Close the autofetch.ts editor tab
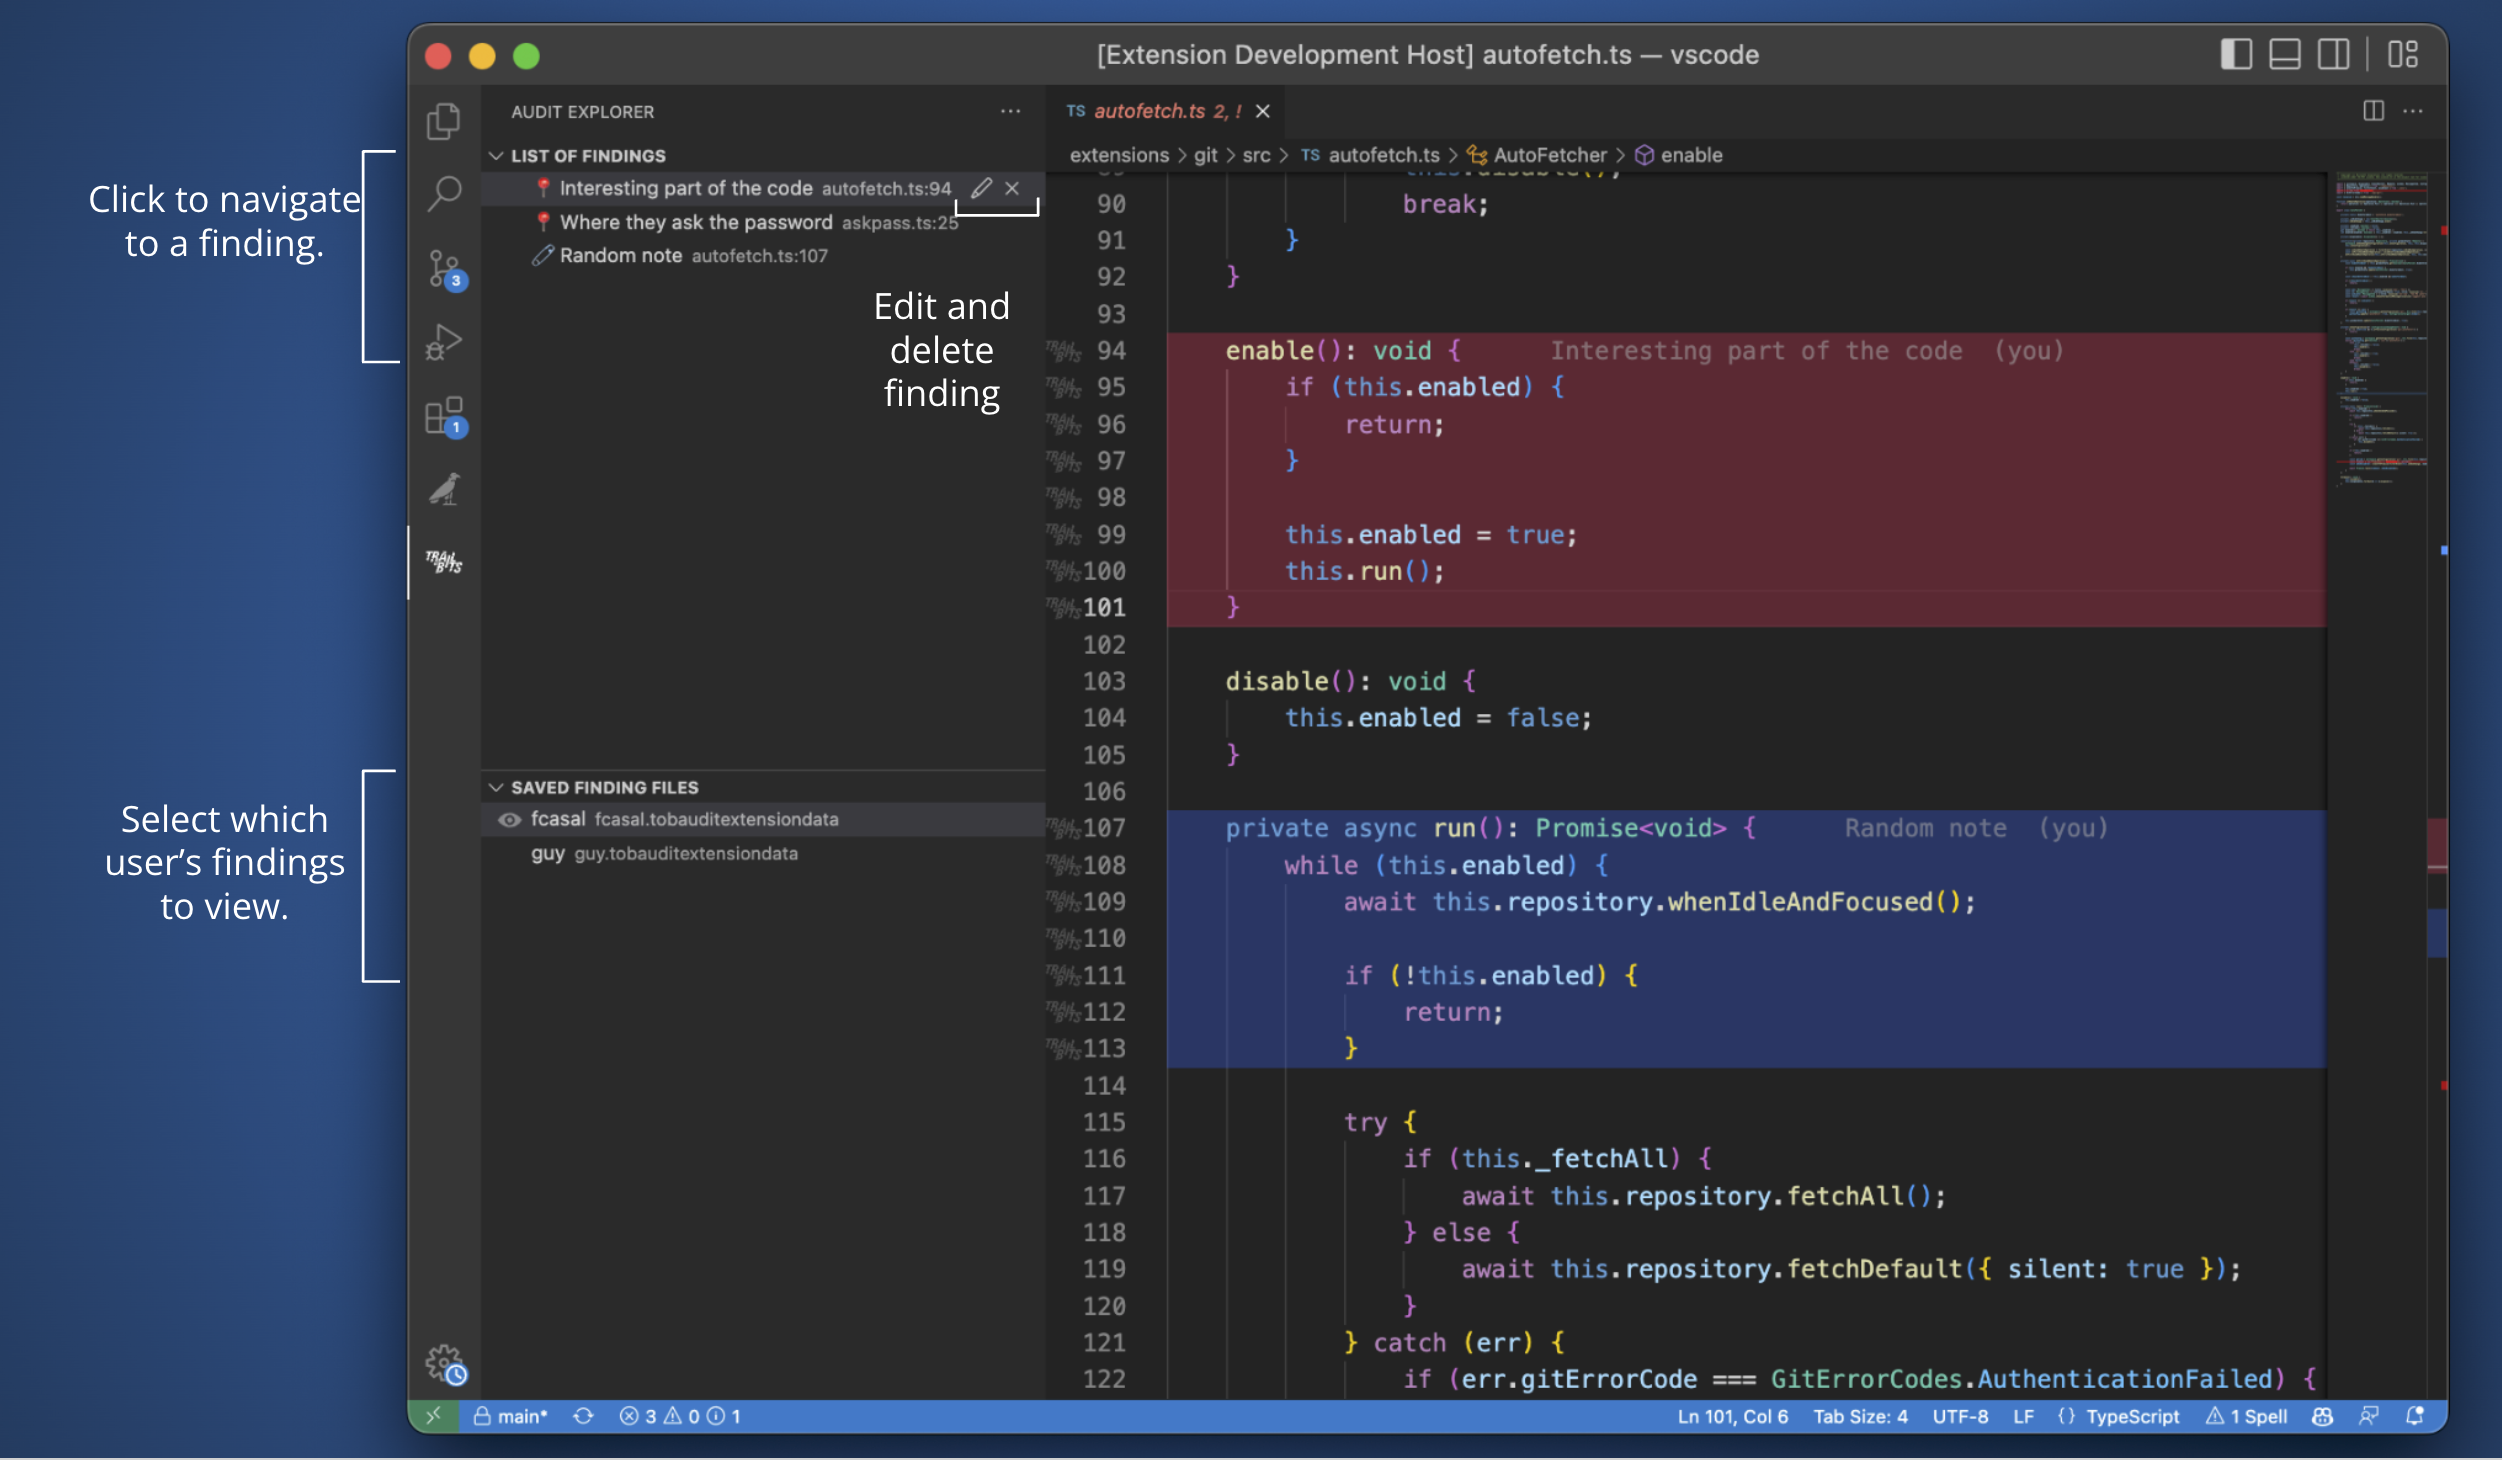2502x1460 pixels. click(1263, 111)
